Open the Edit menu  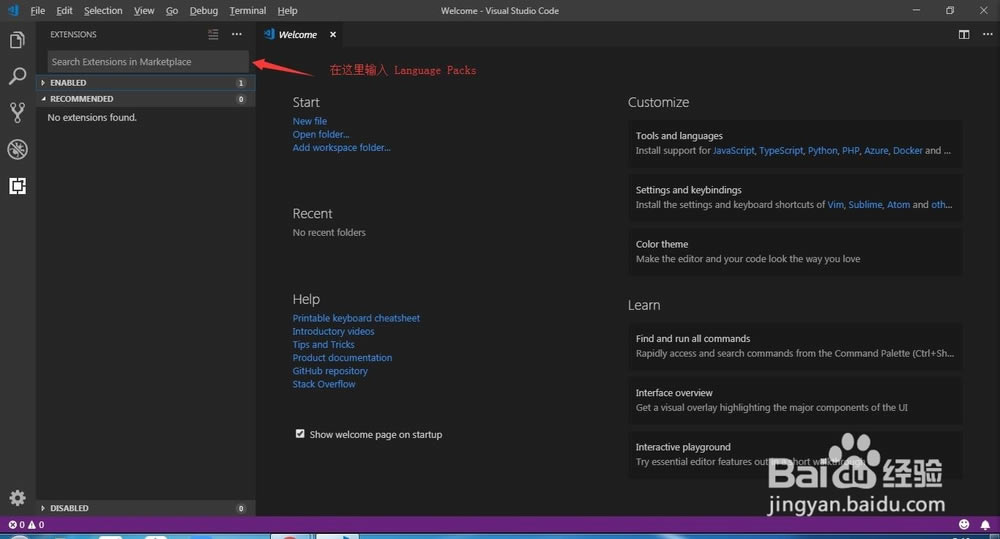pos(64,11)
